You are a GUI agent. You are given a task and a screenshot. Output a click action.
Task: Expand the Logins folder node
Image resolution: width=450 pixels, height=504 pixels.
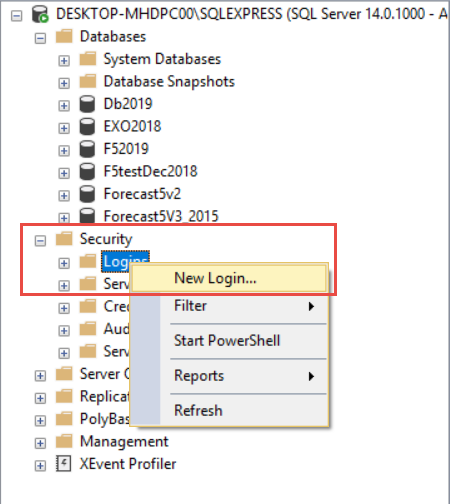[64, 263]
